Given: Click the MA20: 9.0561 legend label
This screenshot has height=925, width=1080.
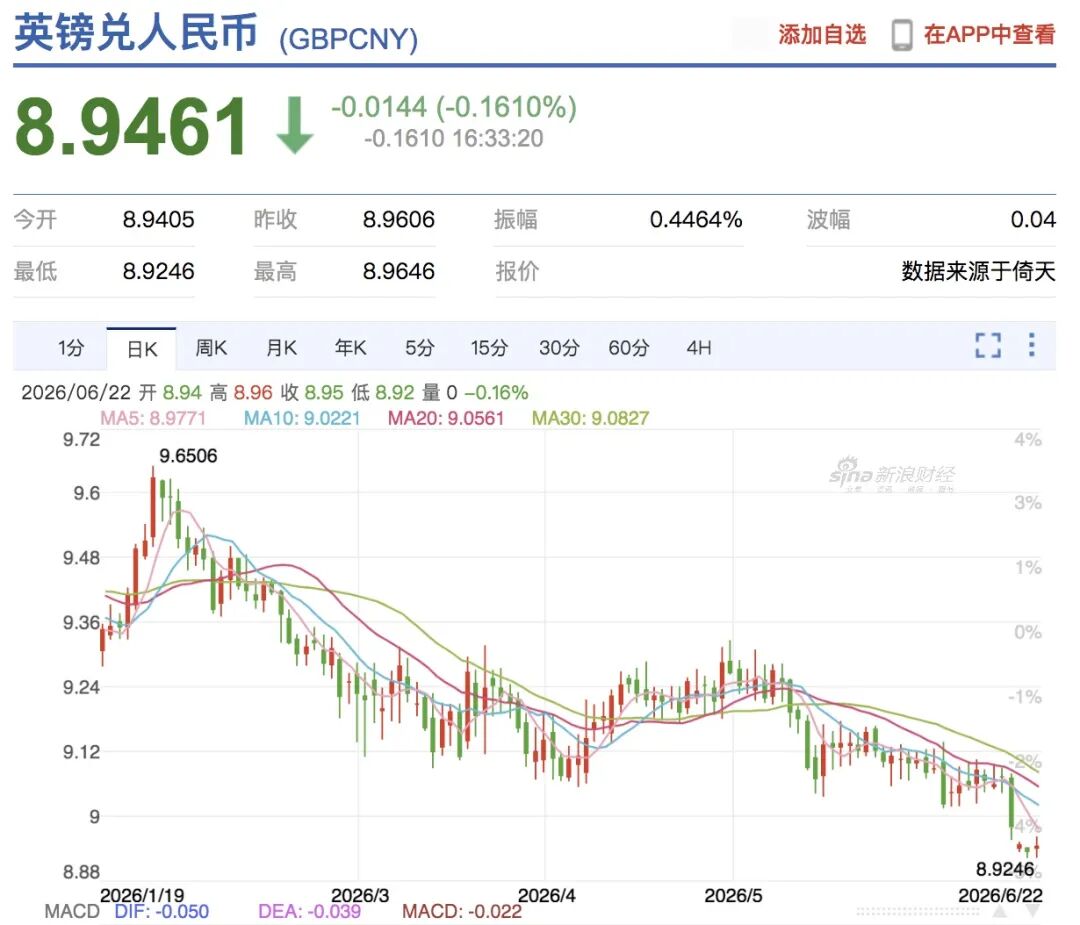Looking at the screenshot, I should [x=446, y=418].
